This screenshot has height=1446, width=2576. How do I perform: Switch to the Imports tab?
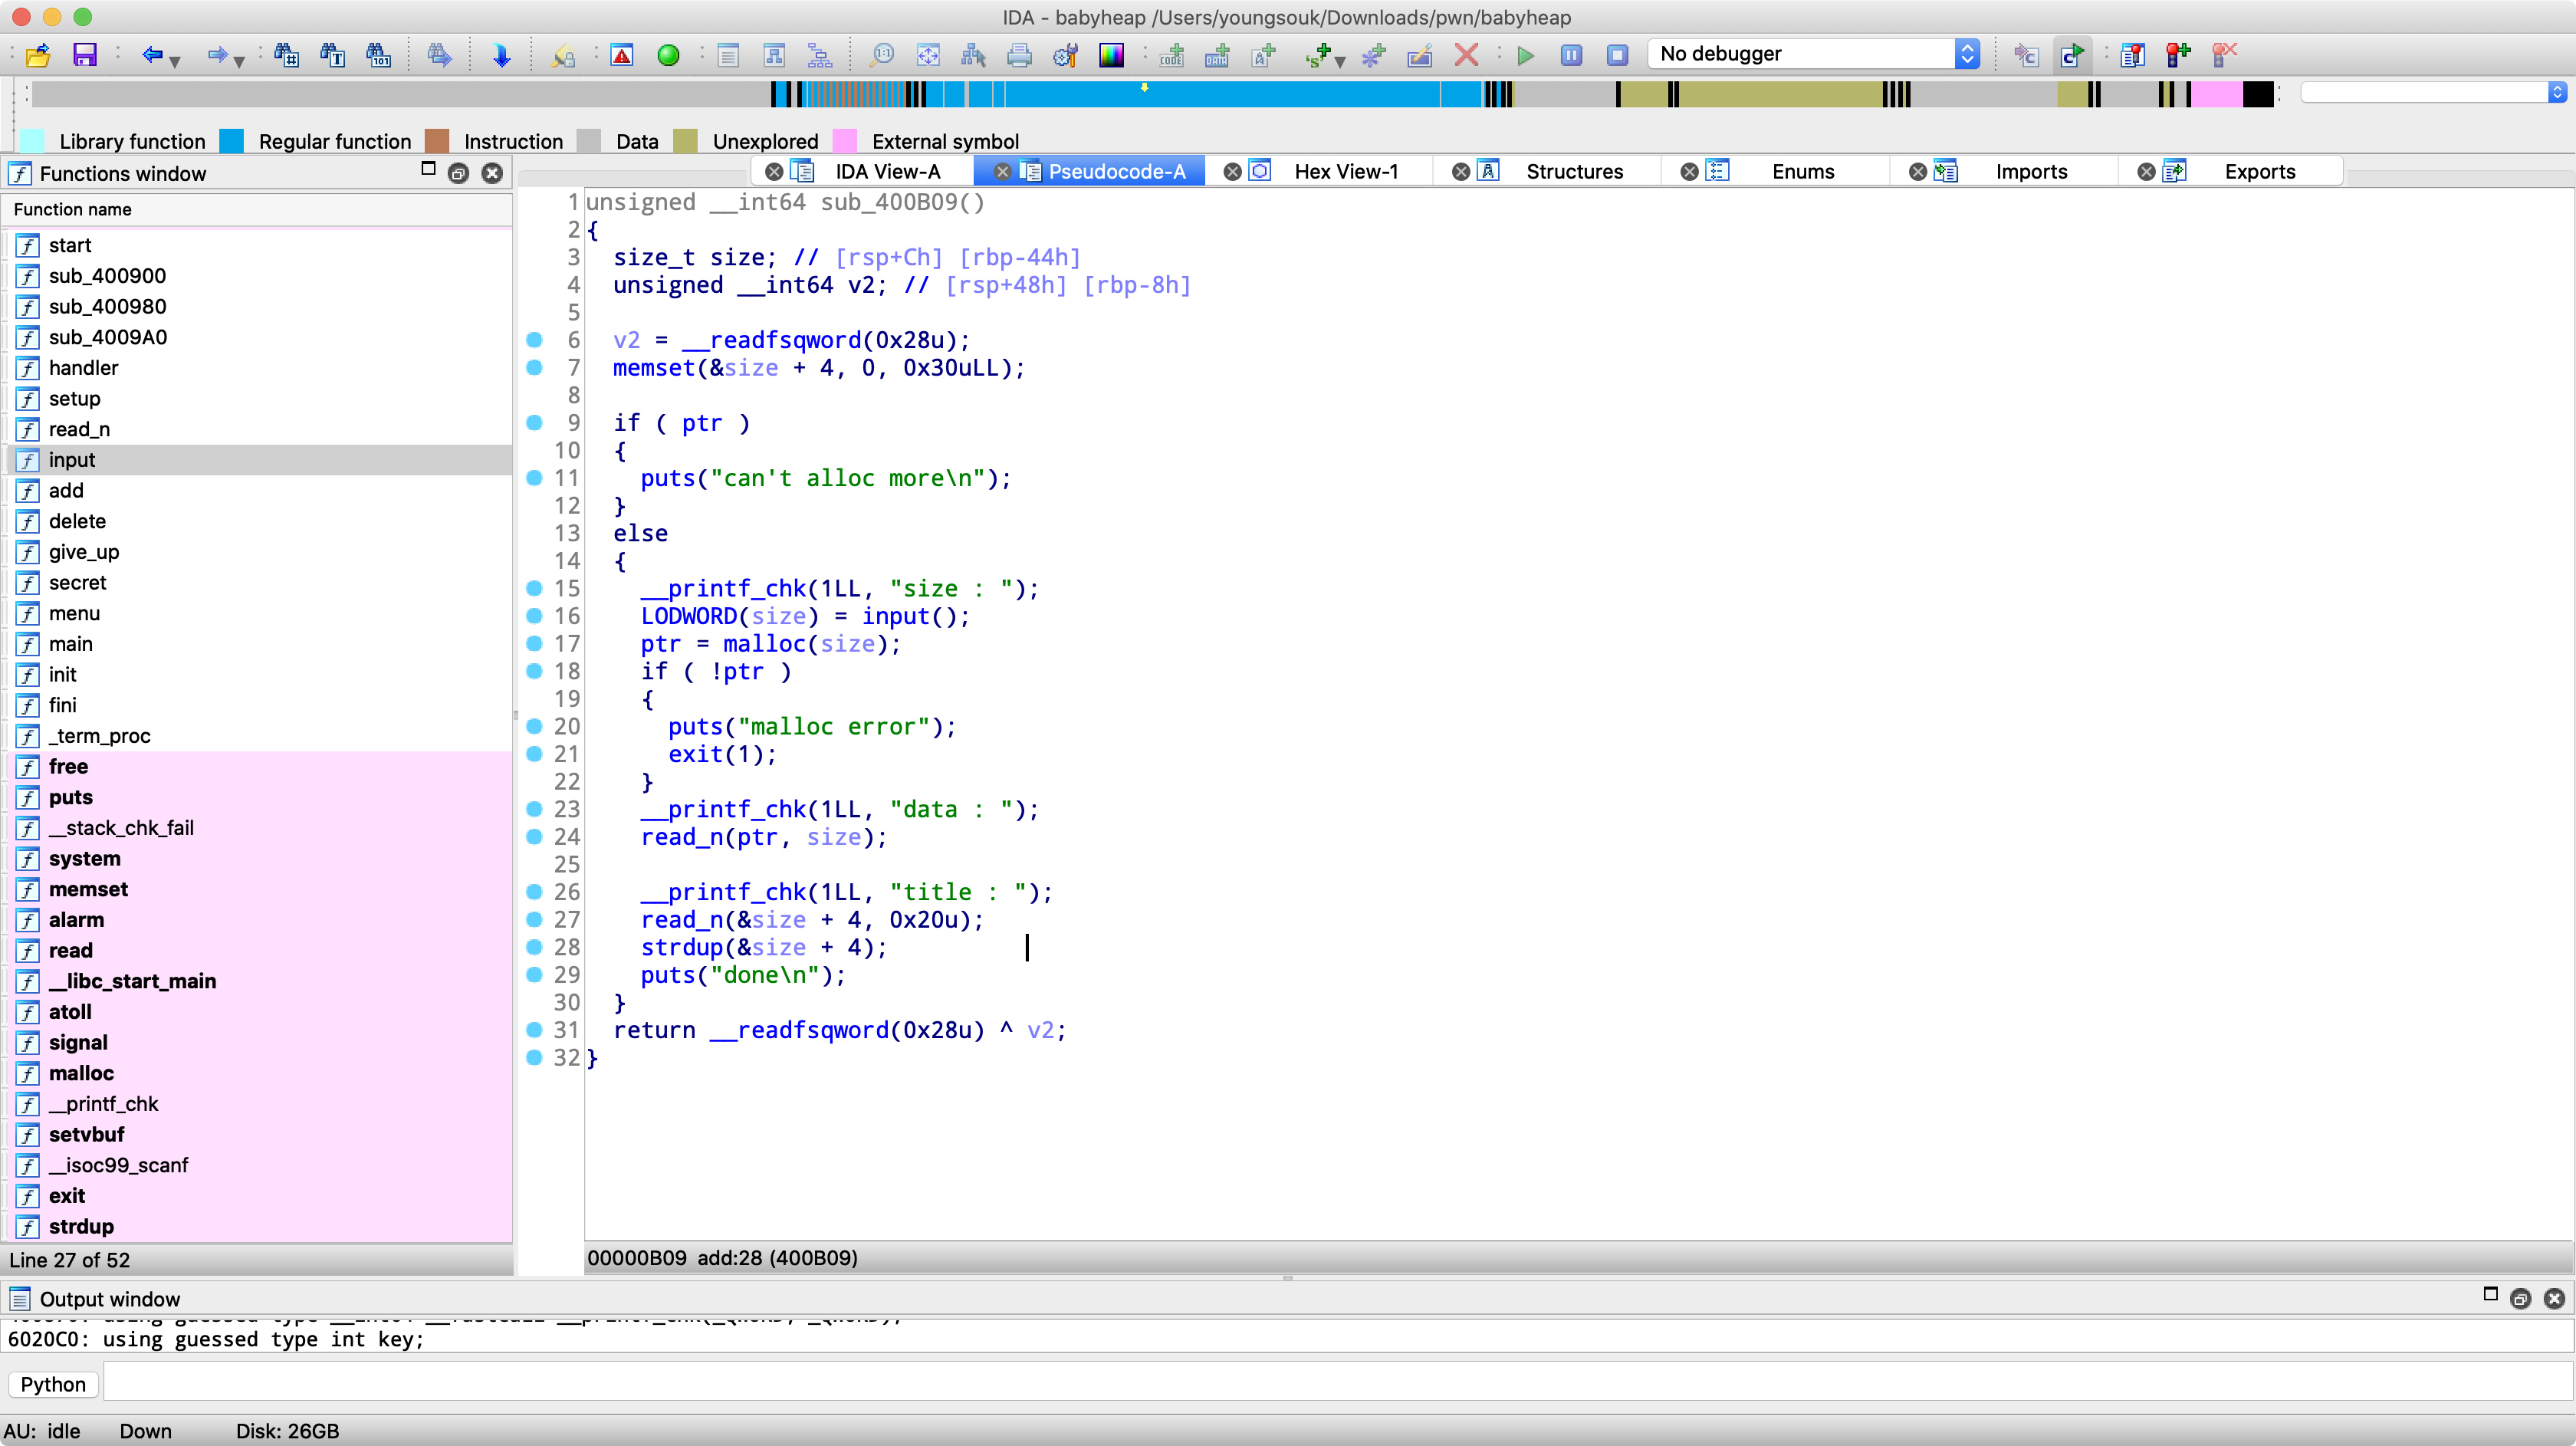pos(2030,171)
